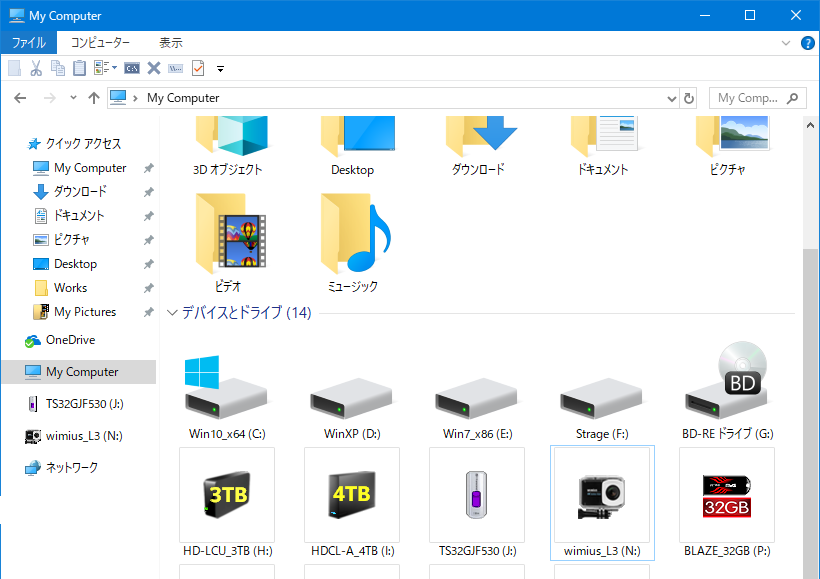Open ダウンロード in the navigation pane
The width and height of the screenshot is (820, 579).
tap(80, 191)
